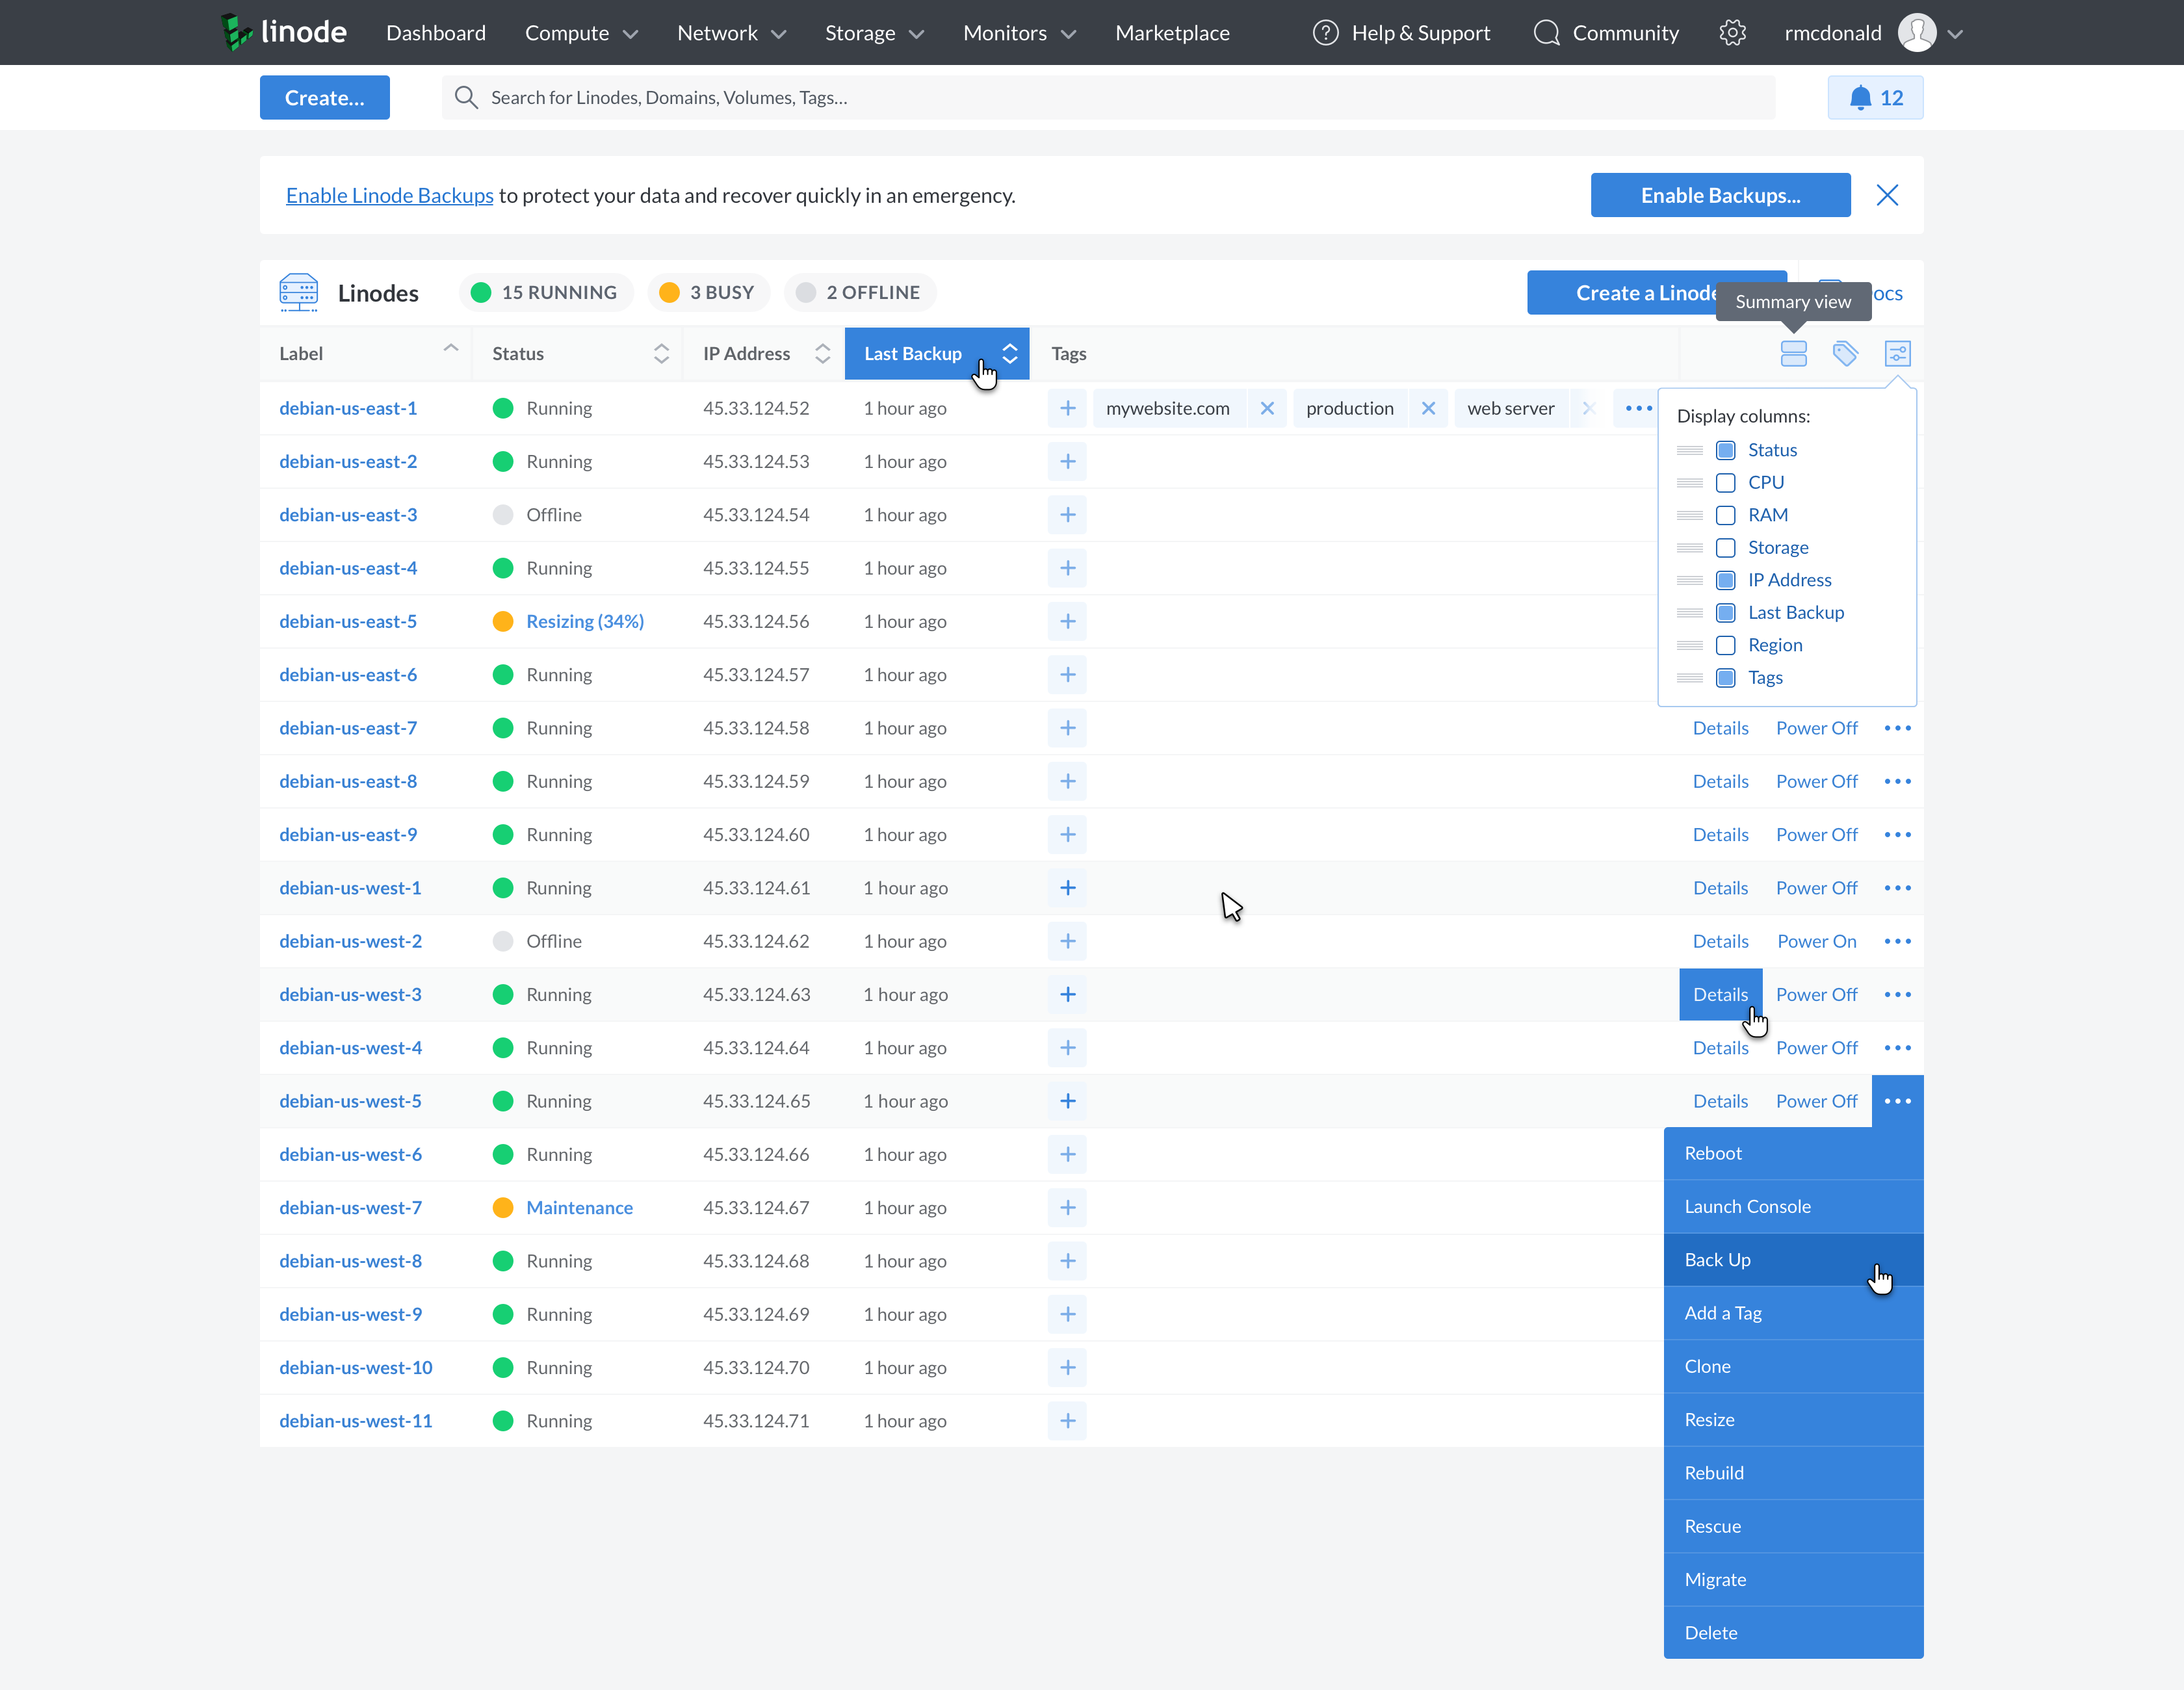The height and width of the screenshot is (1690, 2184).
Task: Click the Create... button
Action: 324,97
